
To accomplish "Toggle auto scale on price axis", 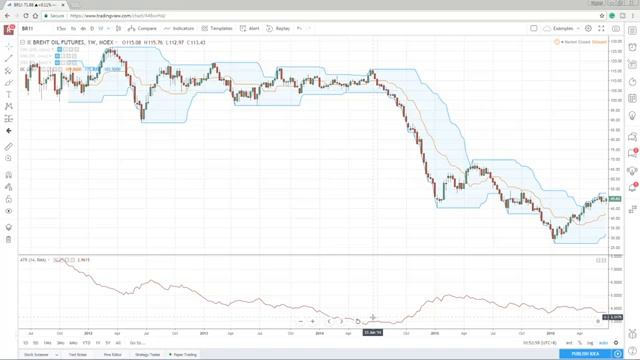I will (x=603, y=343).
